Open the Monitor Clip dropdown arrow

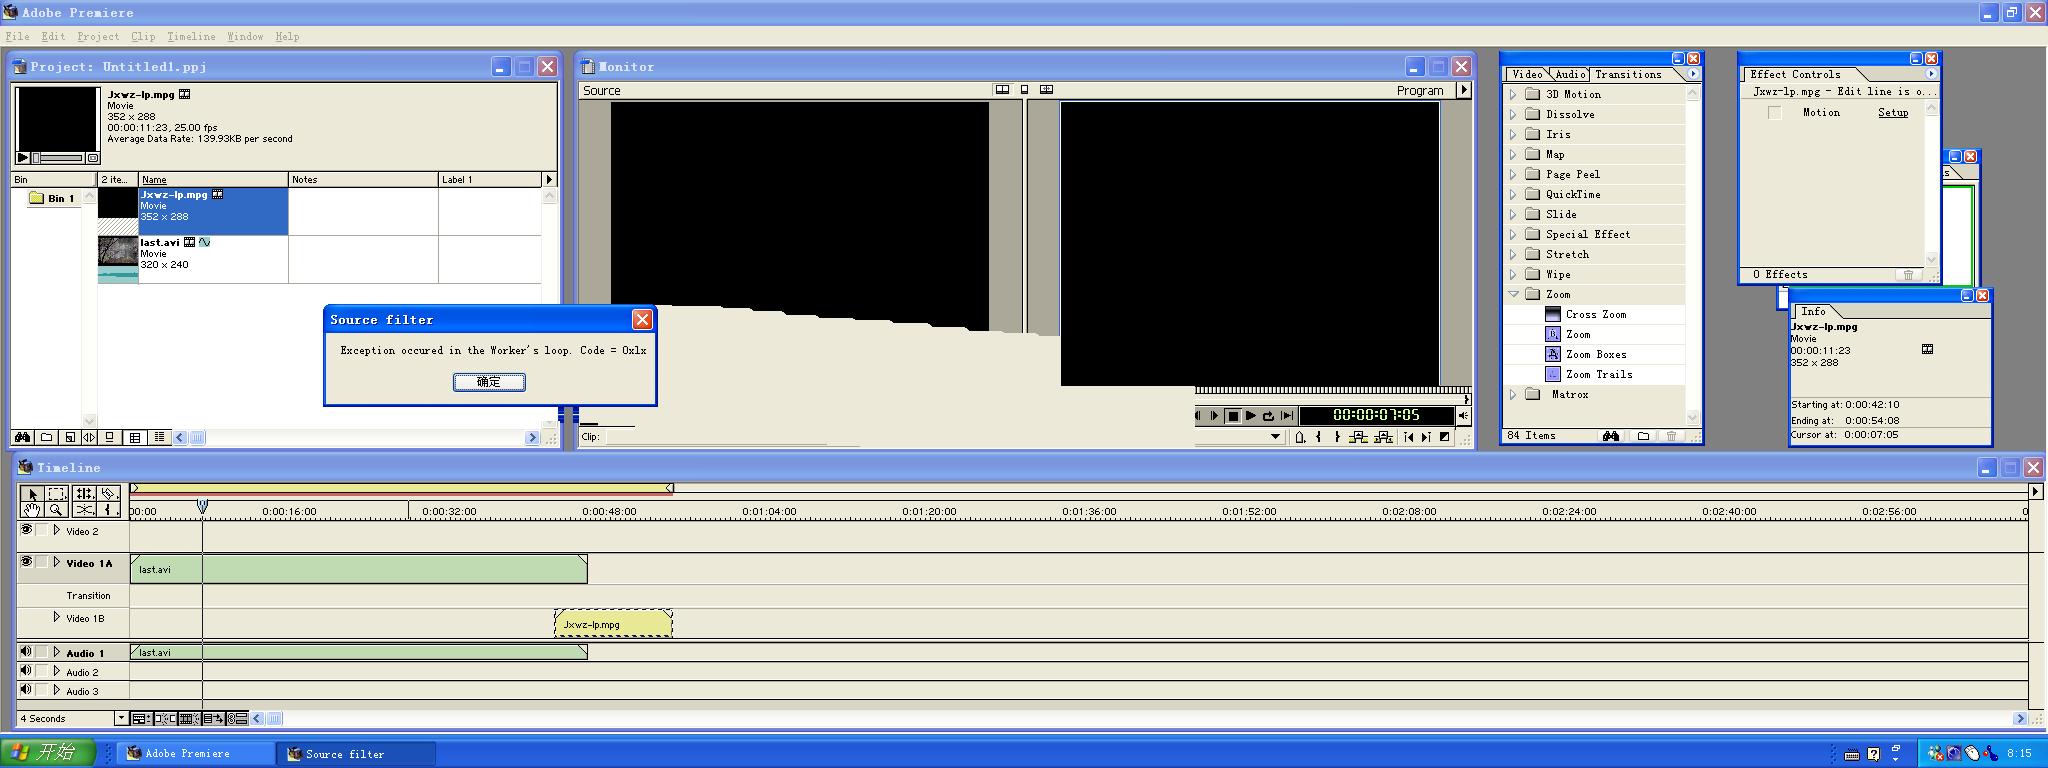[x=1275, y=437]
